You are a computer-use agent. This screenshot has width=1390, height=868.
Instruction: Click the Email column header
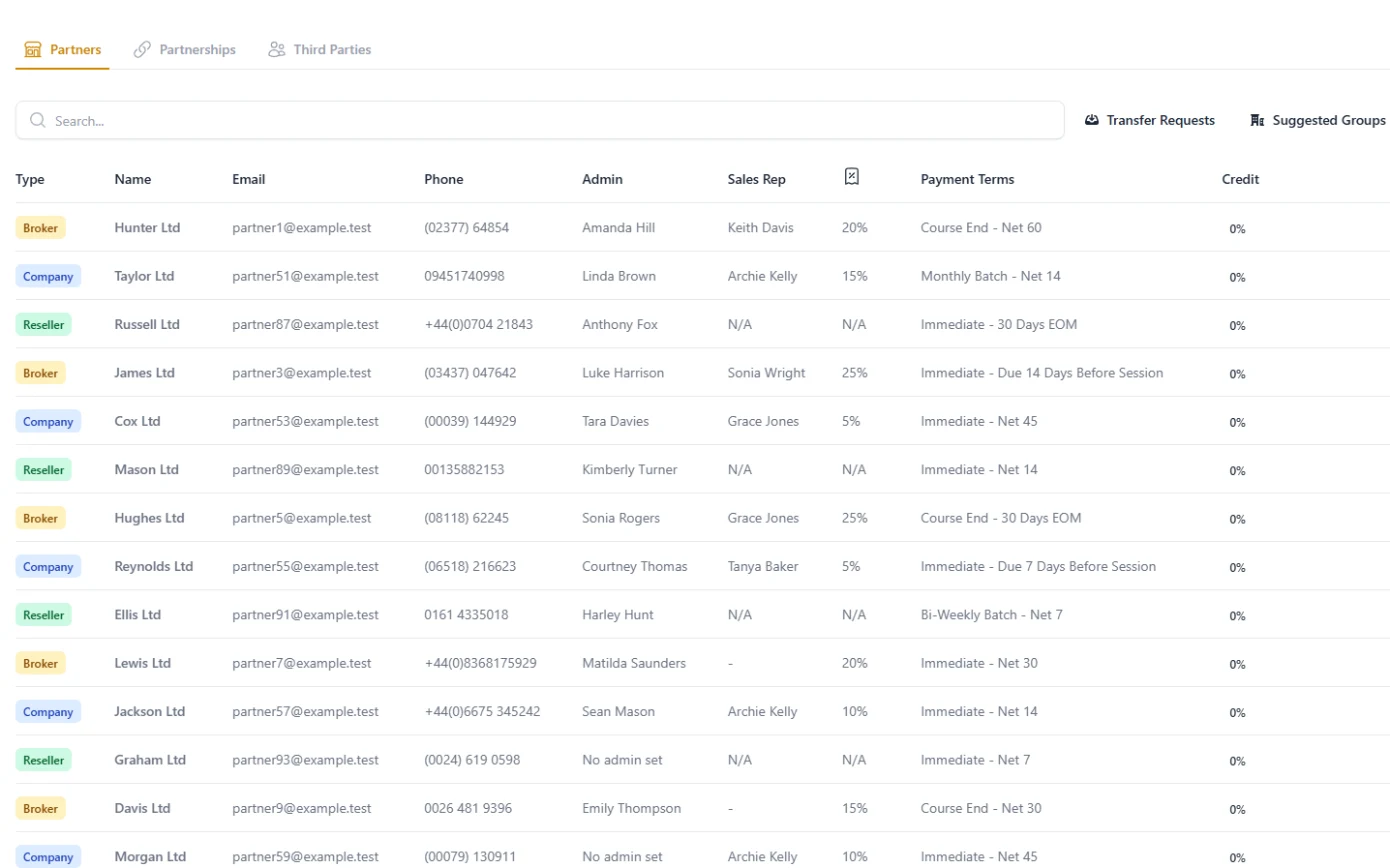pos(249,180)
